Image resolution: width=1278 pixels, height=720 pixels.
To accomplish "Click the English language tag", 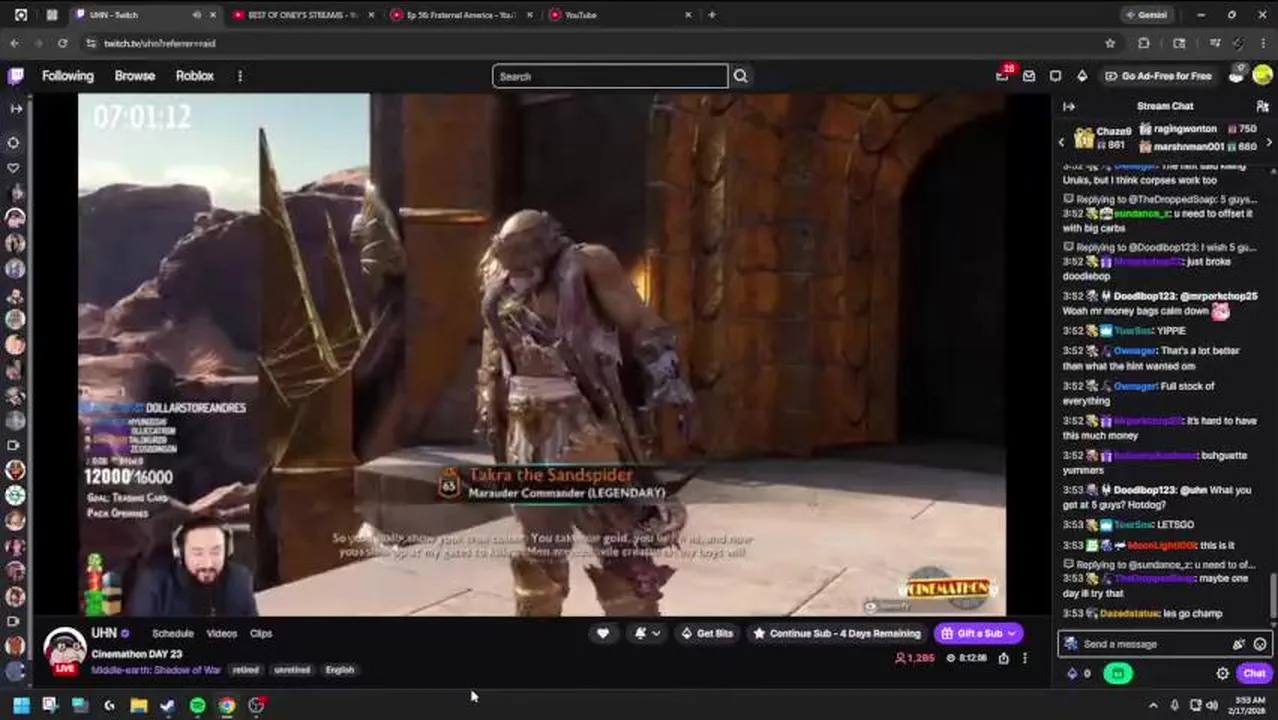I will [340, 670].
